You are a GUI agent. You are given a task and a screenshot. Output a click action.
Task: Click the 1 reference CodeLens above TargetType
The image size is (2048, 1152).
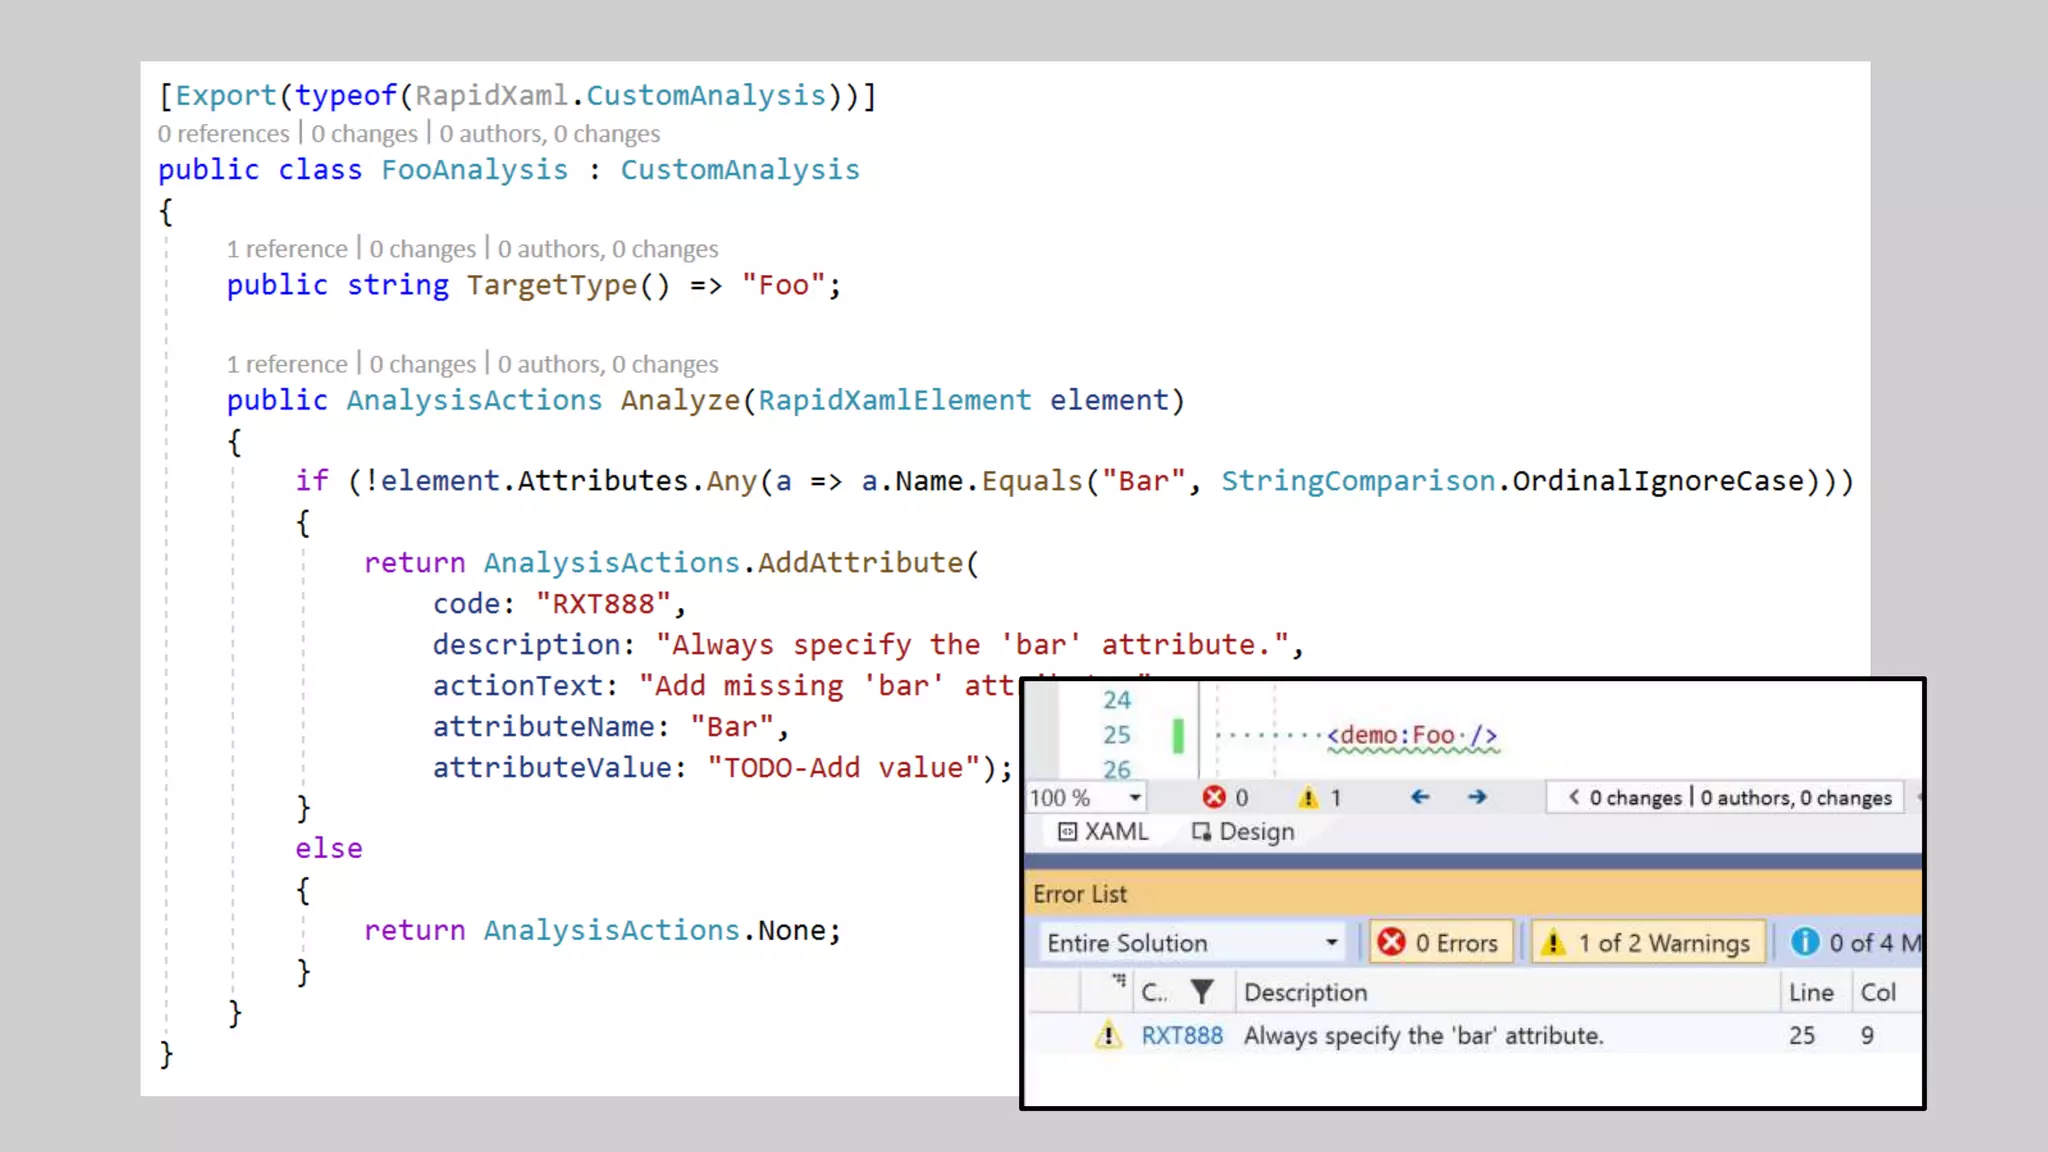[286, 249]
